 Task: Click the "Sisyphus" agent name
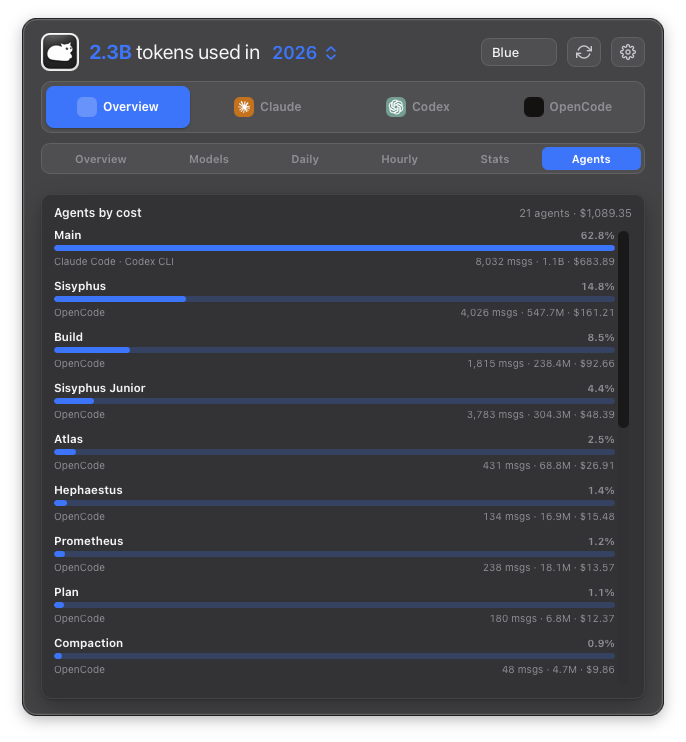[x=80, y=286]
